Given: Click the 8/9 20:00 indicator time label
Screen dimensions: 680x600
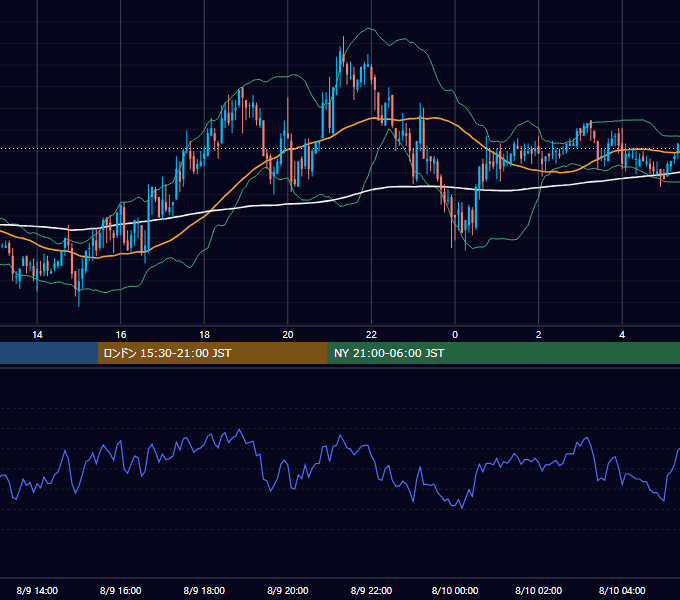Looking at the screenshot, I should (x=288, y=590).
